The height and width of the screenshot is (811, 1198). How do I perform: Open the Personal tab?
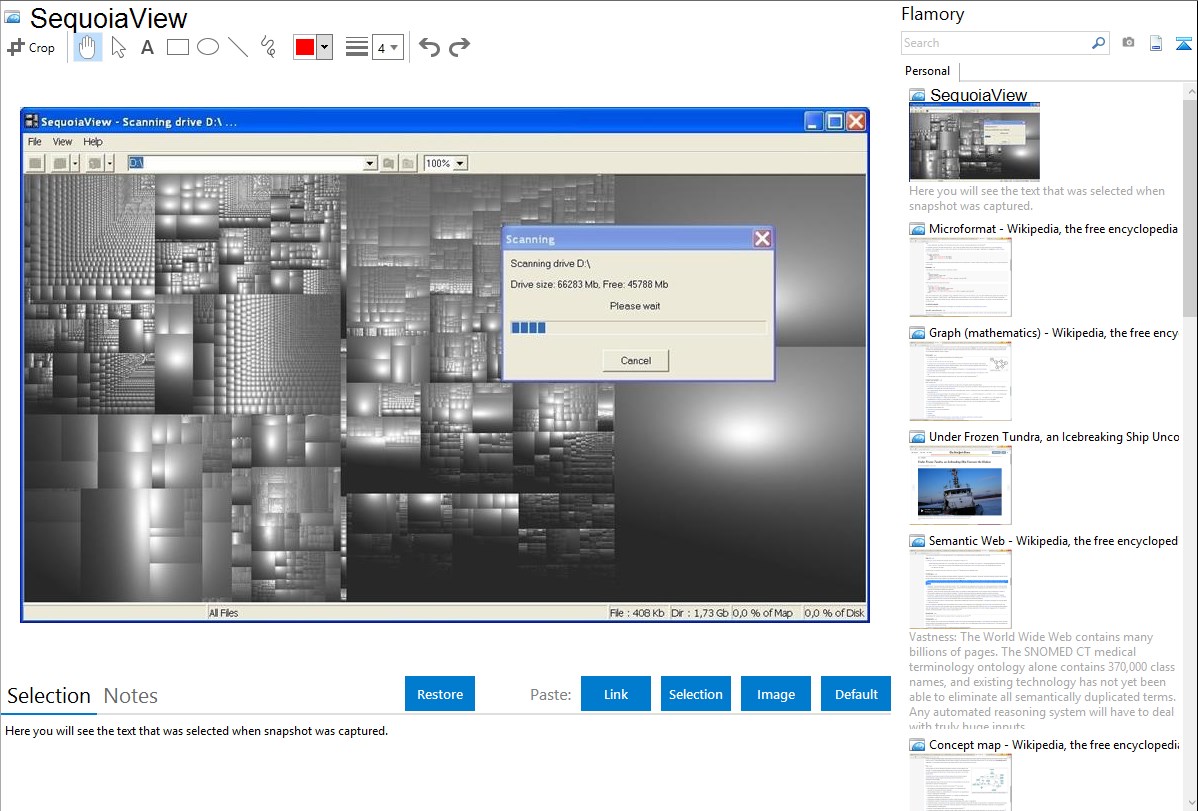click(927, 71)
